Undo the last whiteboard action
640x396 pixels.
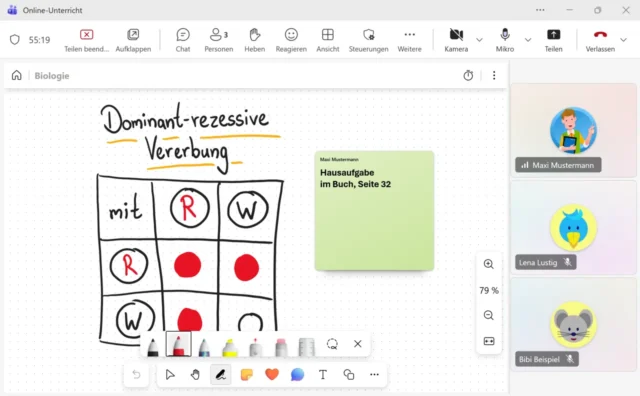pos(136,374)
